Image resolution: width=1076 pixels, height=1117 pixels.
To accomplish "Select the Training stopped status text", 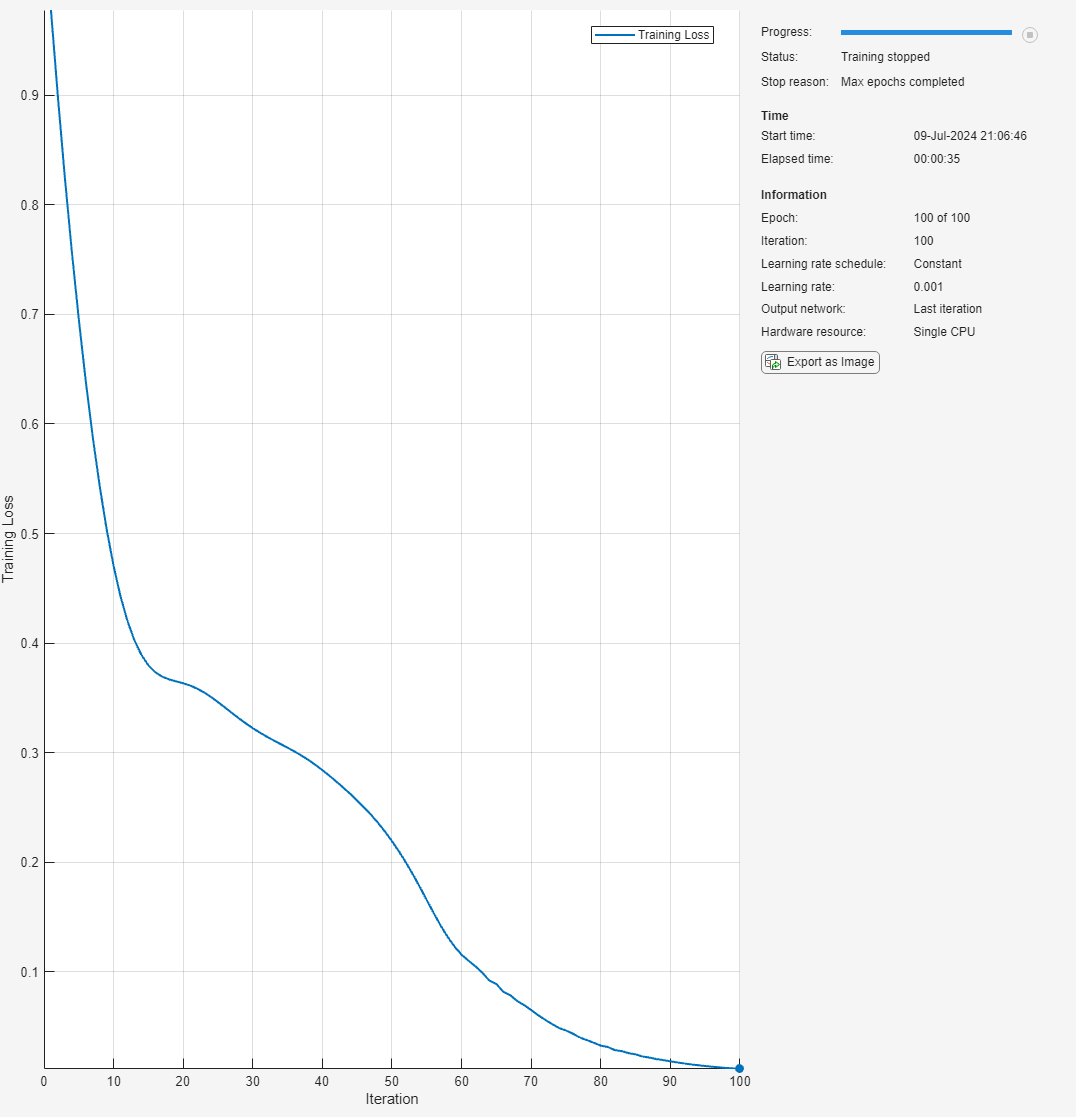I will click(885, 57).
